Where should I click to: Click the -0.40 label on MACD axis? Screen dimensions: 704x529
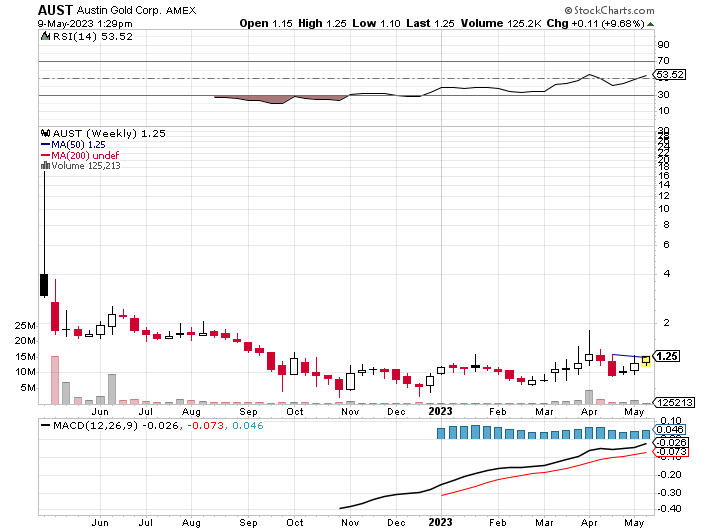(x=669, y=509)
